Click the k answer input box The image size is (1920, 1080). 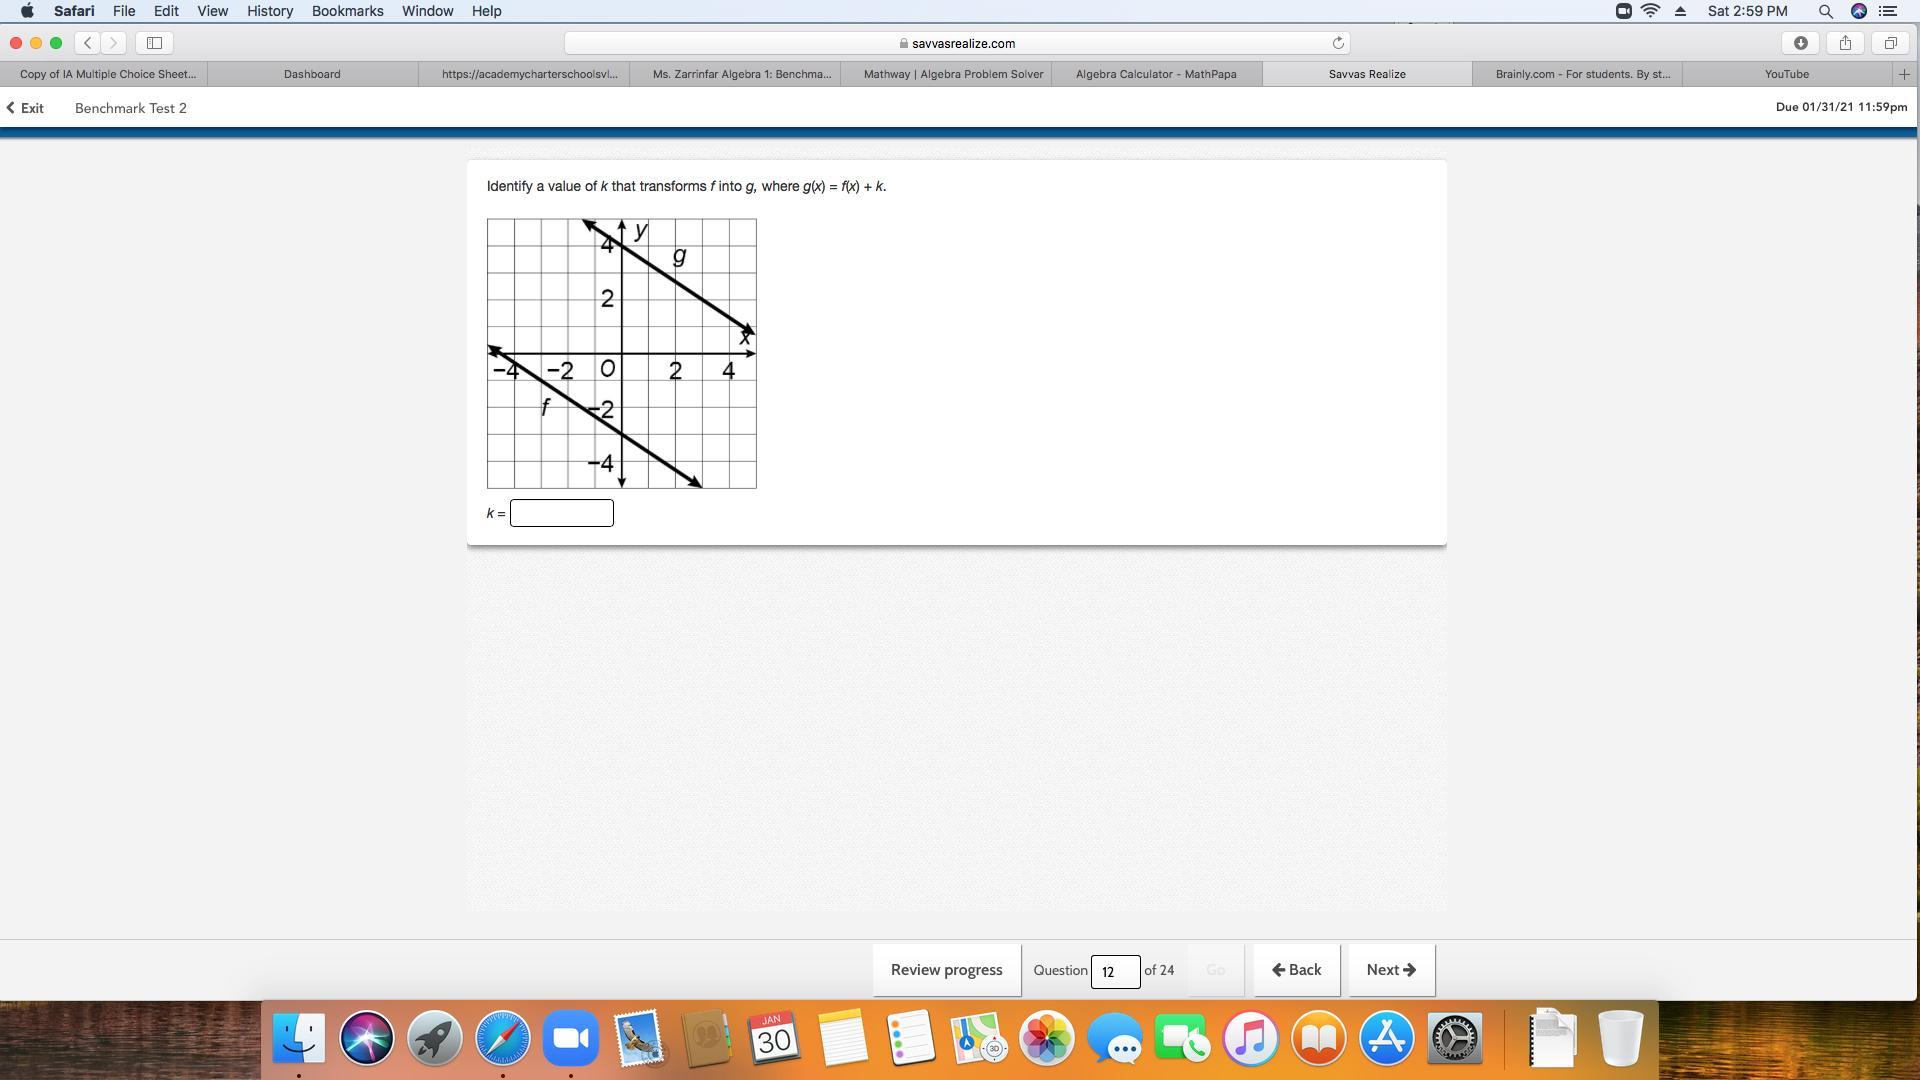[561, 513]
